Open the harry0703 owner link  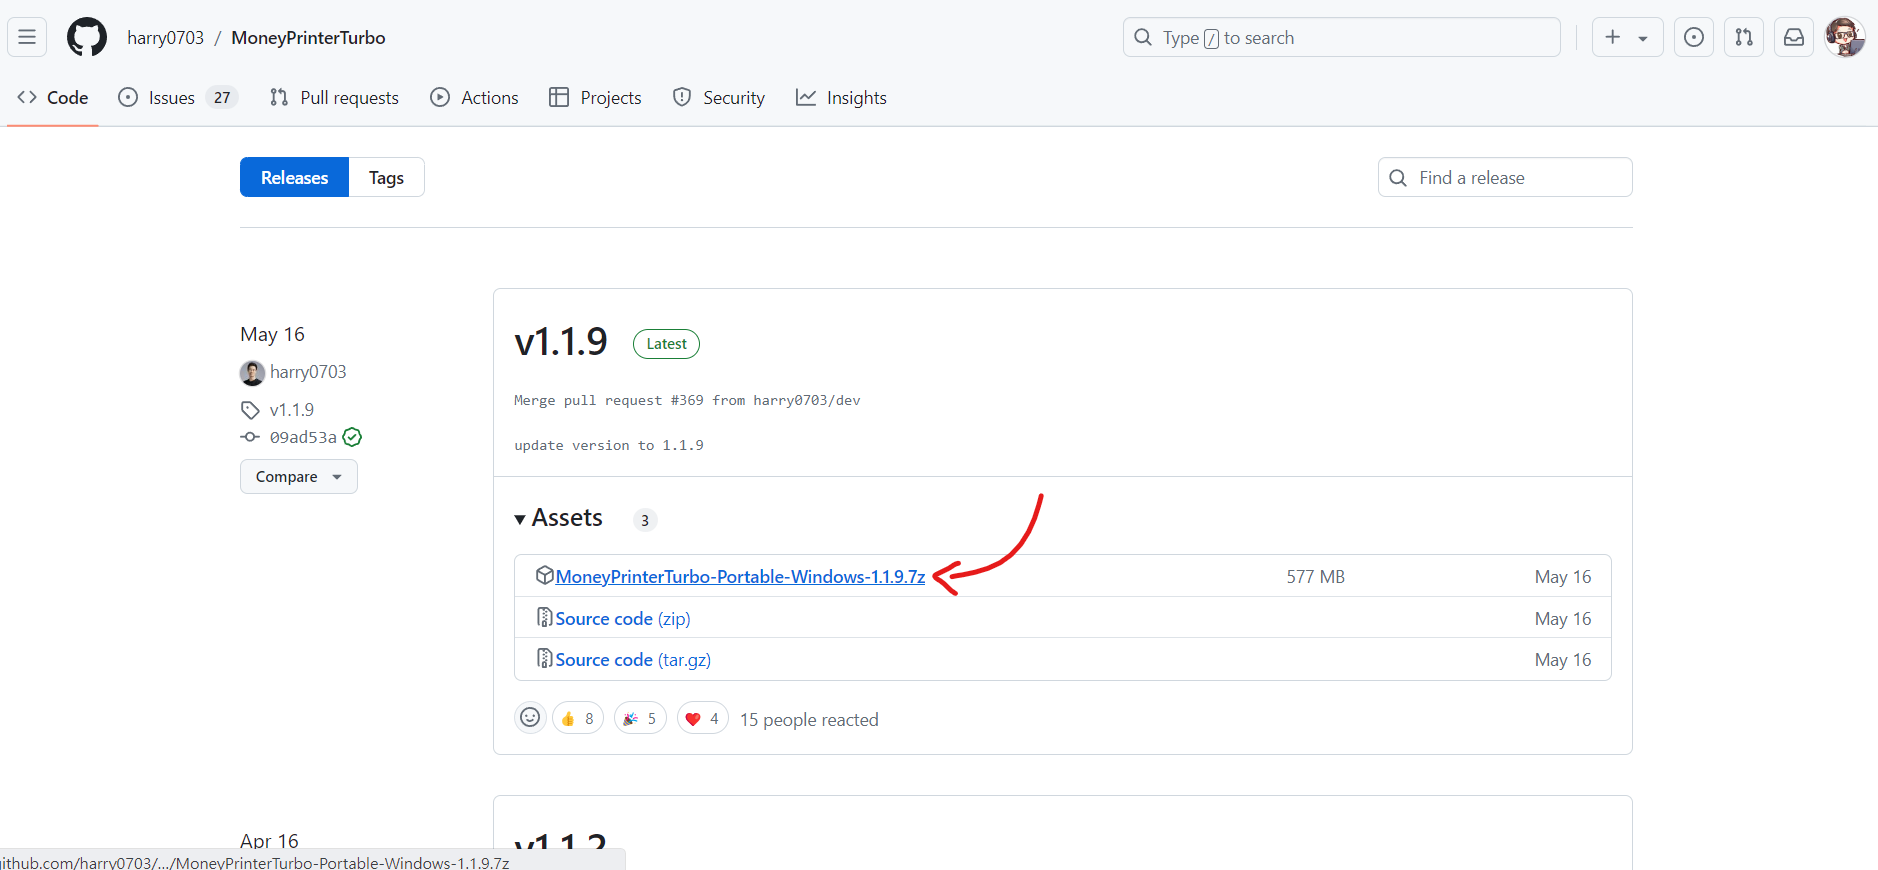coord(165,38)
